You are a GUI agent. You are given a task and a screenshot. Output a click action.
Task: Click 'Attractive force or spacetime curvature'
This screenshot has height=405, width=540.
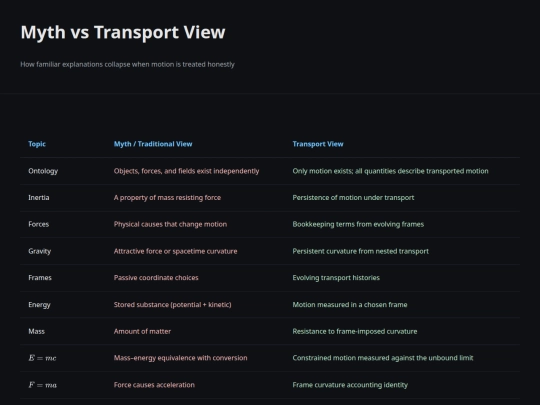click(x=175, y=251)
